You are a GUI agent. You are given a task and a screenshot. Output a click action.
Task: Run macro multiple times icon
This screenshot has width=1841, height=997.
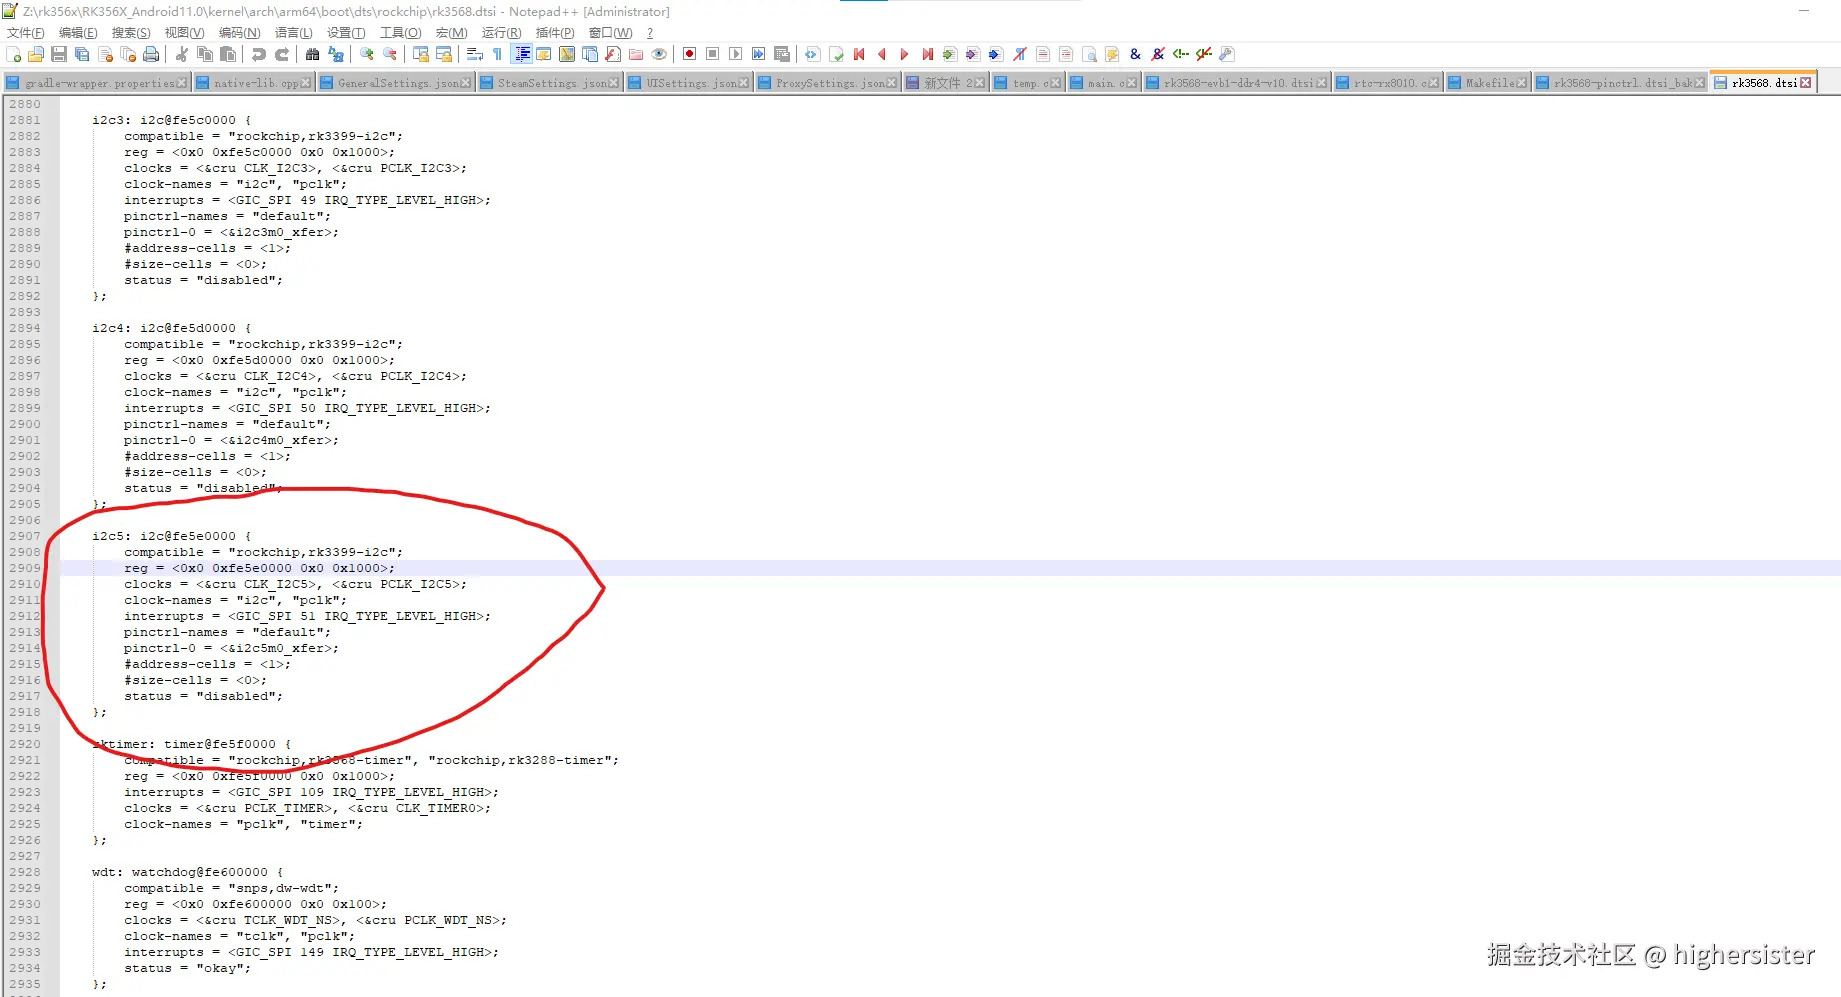coord(759,54)
